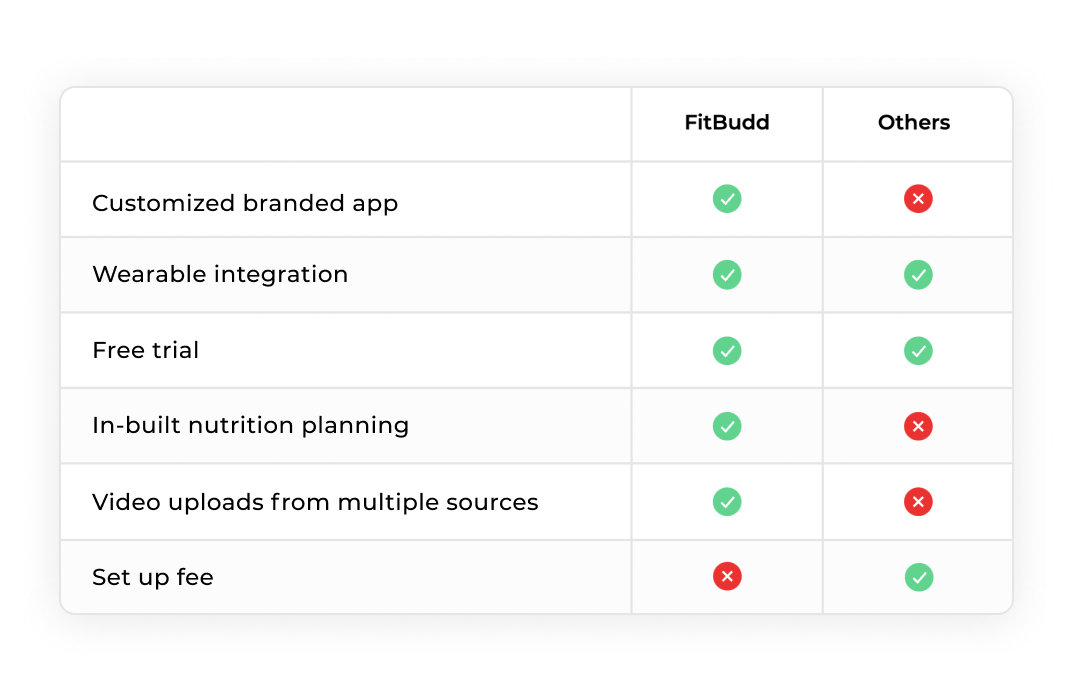The image size is (1074, 700).
Task: Click Others checkmark for Free trial
Action: (x=918, y=351)
